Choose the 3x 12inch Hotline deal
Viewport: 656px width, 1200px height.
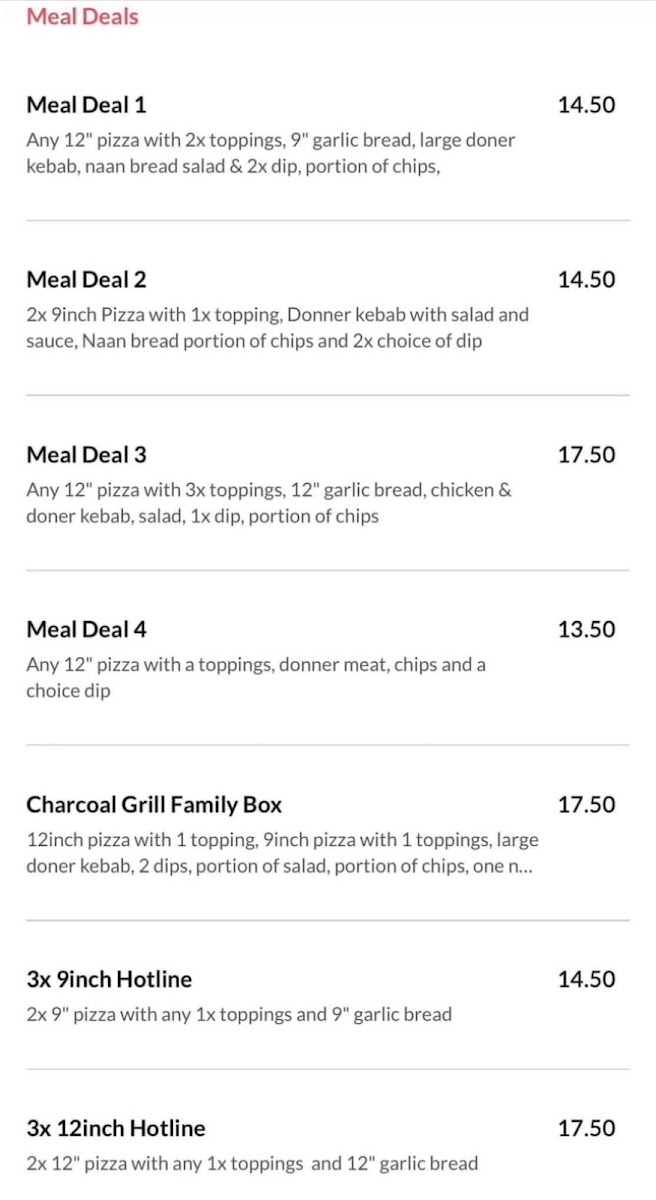tap(115, 1129)
